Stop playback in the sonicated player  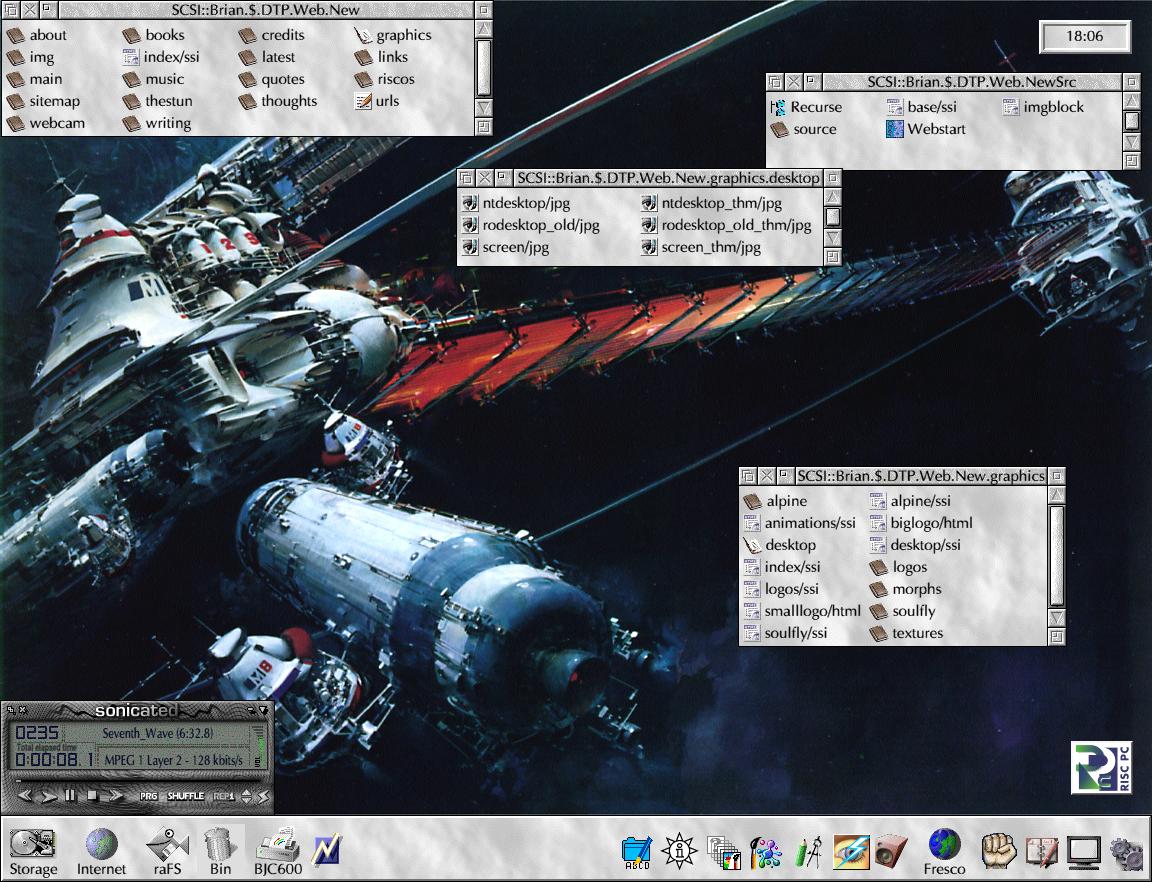tap(92, 795)
